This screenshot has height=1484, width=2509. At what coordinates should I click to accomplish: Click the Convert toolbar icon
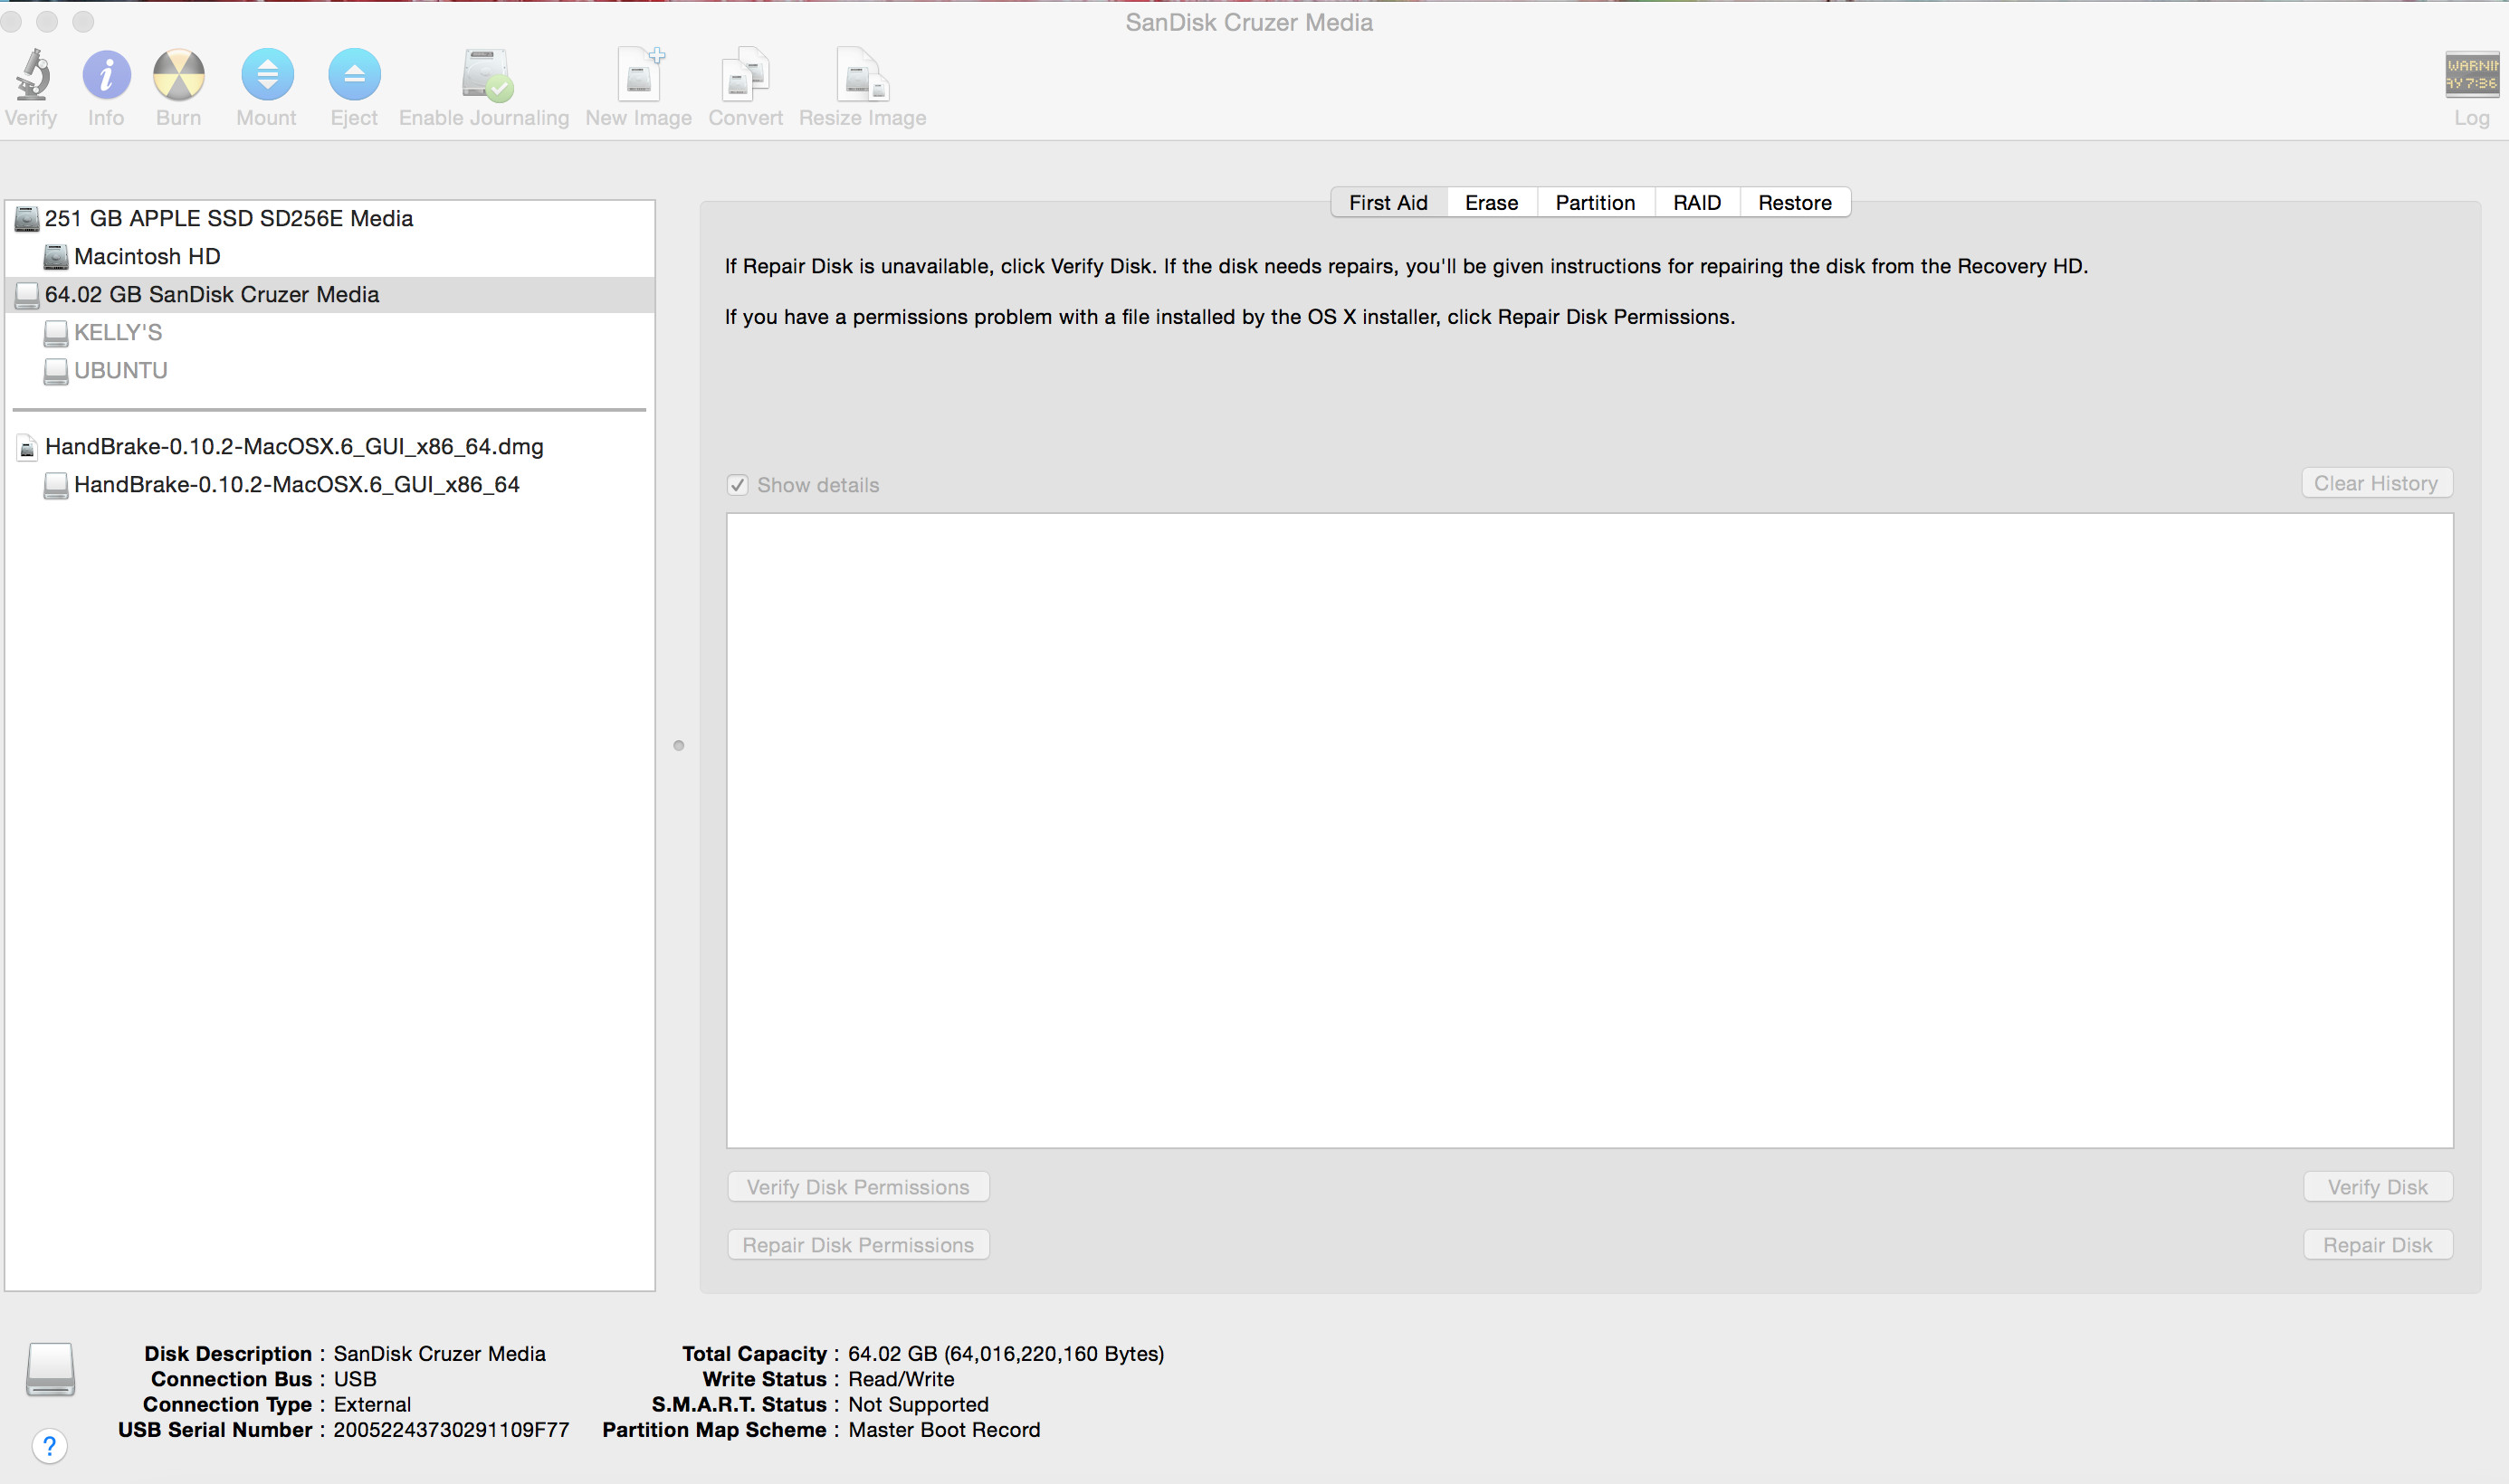coord(745,75)
